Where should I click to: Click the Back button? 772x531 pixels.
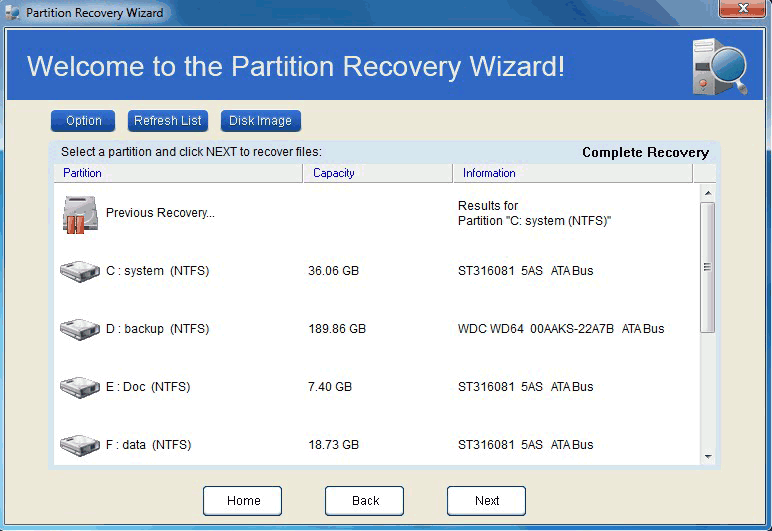pyautogui.click(x=364, y=501)
